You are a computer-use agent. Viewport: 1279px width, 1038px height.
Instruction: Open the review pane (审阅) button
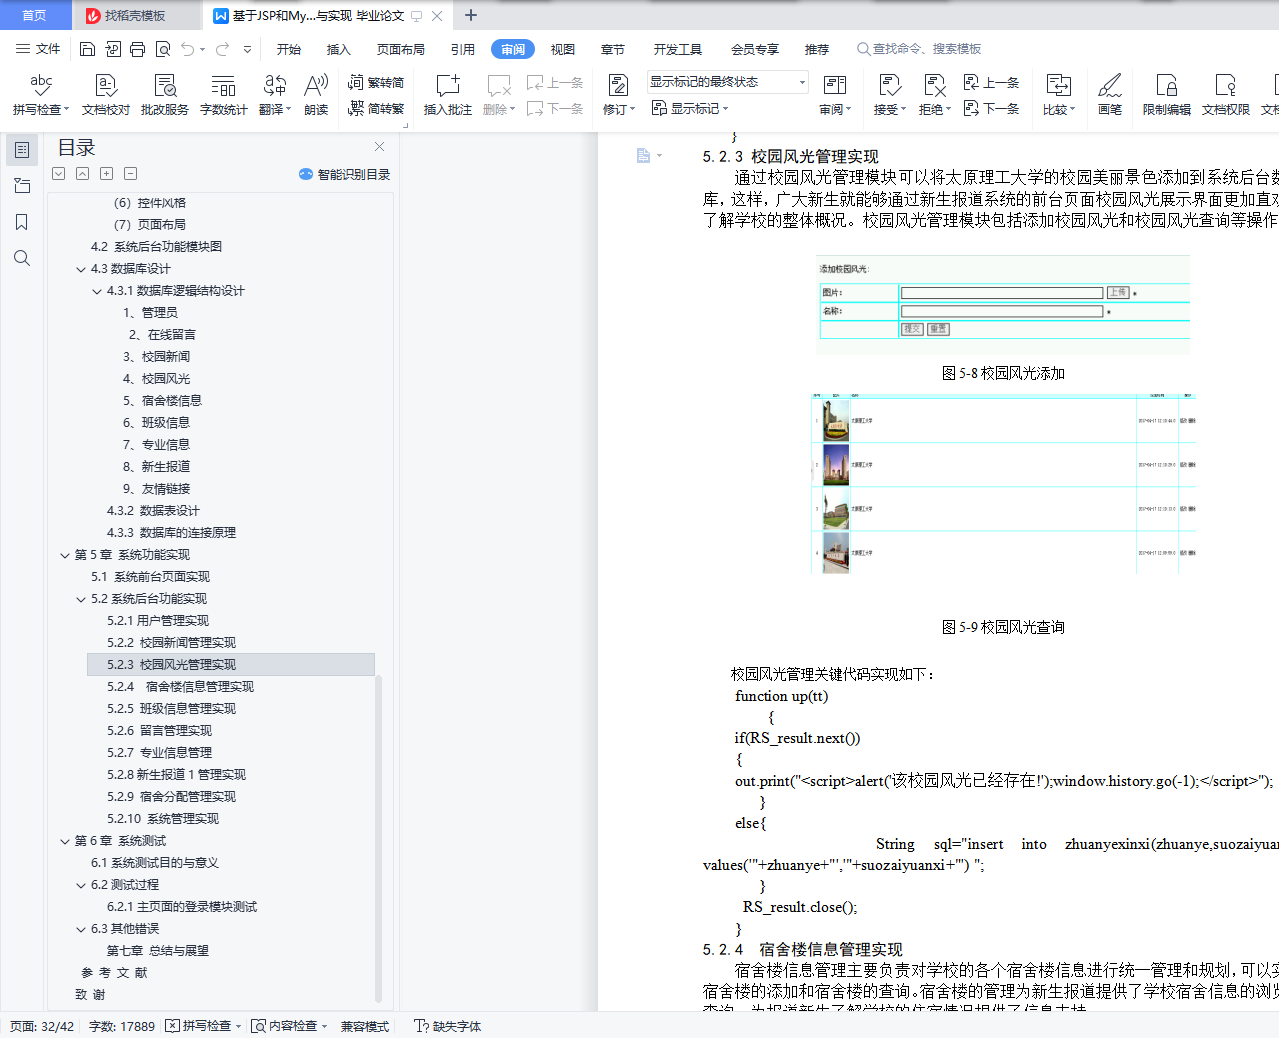pyautogui.click(x=835, y=95)
